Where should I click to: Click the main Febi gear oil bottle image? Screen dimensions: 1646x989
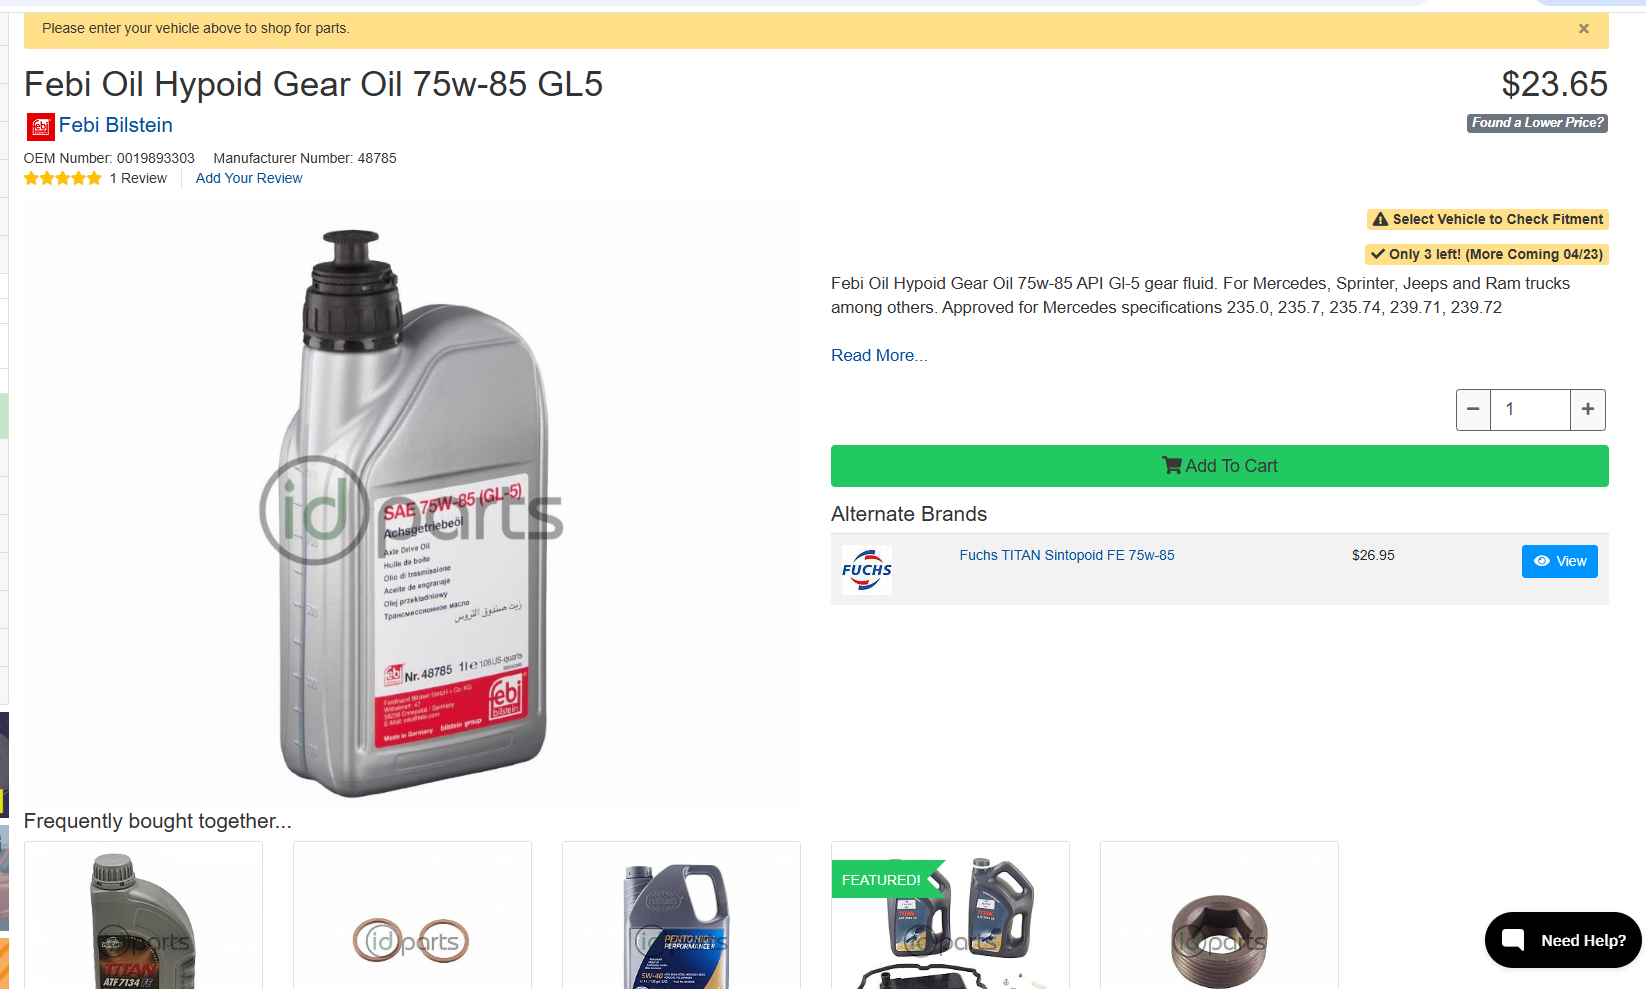[x=413, y=506]
